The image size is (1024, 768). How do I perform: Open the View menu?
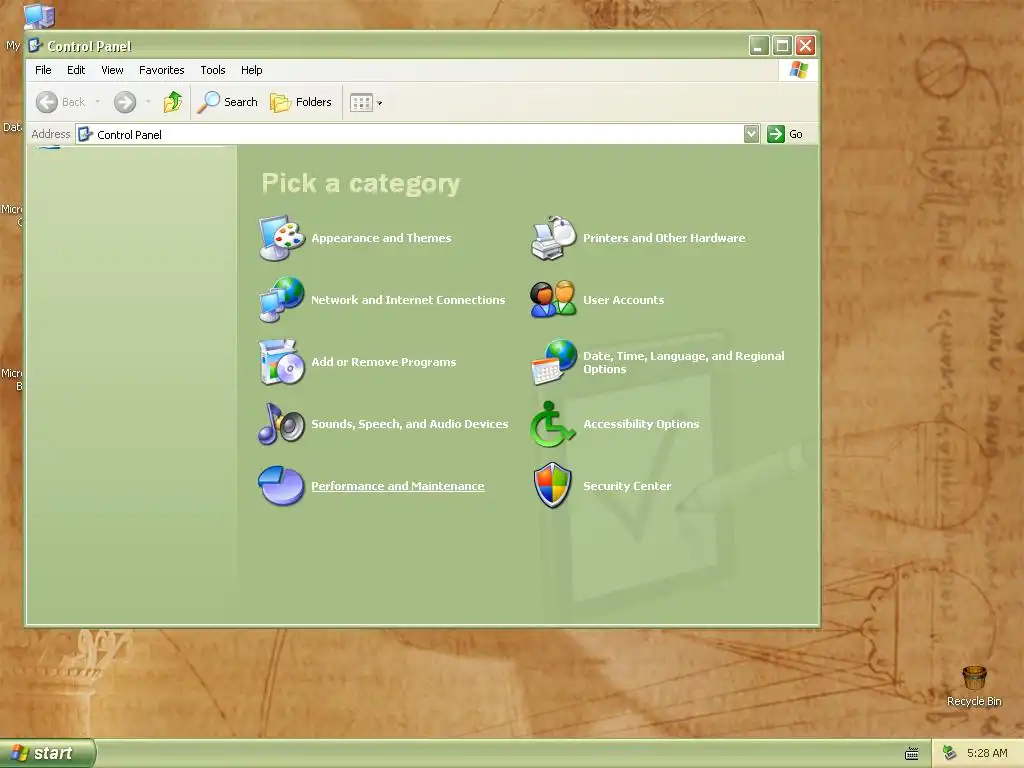112,70
